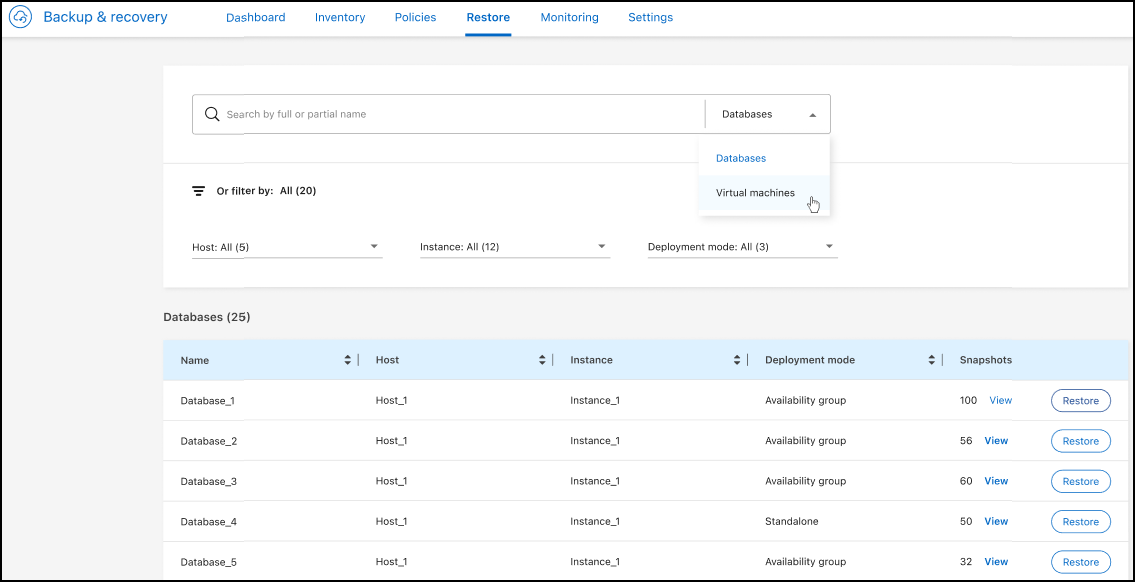View snapshots for Database_2
The width and height of the screenshot is (1135, 582).
[996, 441]
